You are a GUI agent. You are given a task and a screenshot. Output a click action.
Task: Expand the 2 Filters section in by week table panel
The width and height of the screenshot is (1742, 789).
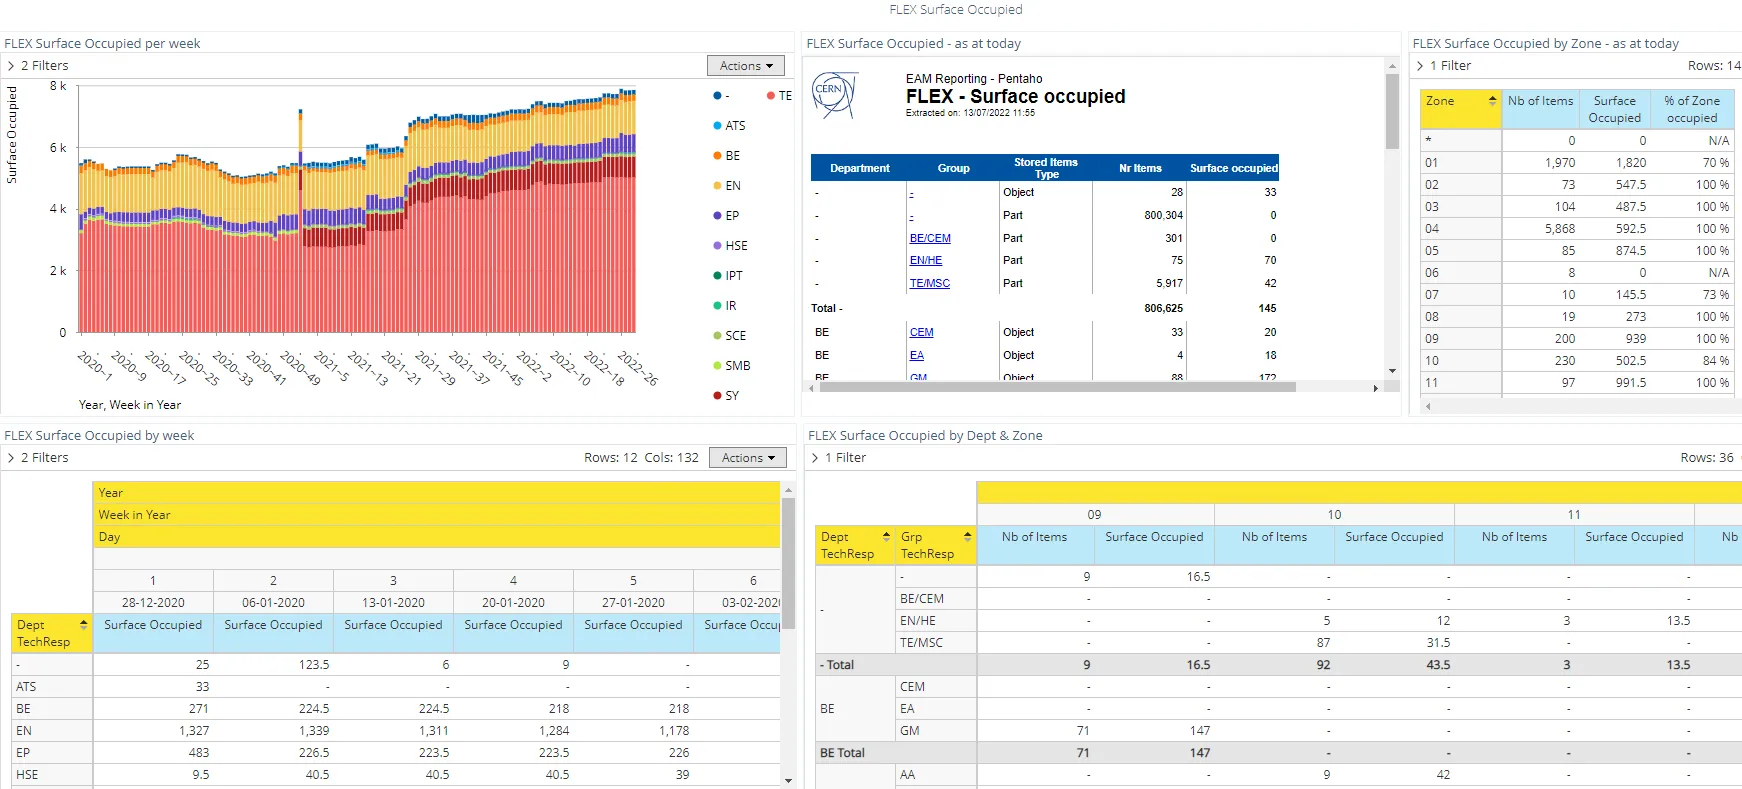coord(38,458)
